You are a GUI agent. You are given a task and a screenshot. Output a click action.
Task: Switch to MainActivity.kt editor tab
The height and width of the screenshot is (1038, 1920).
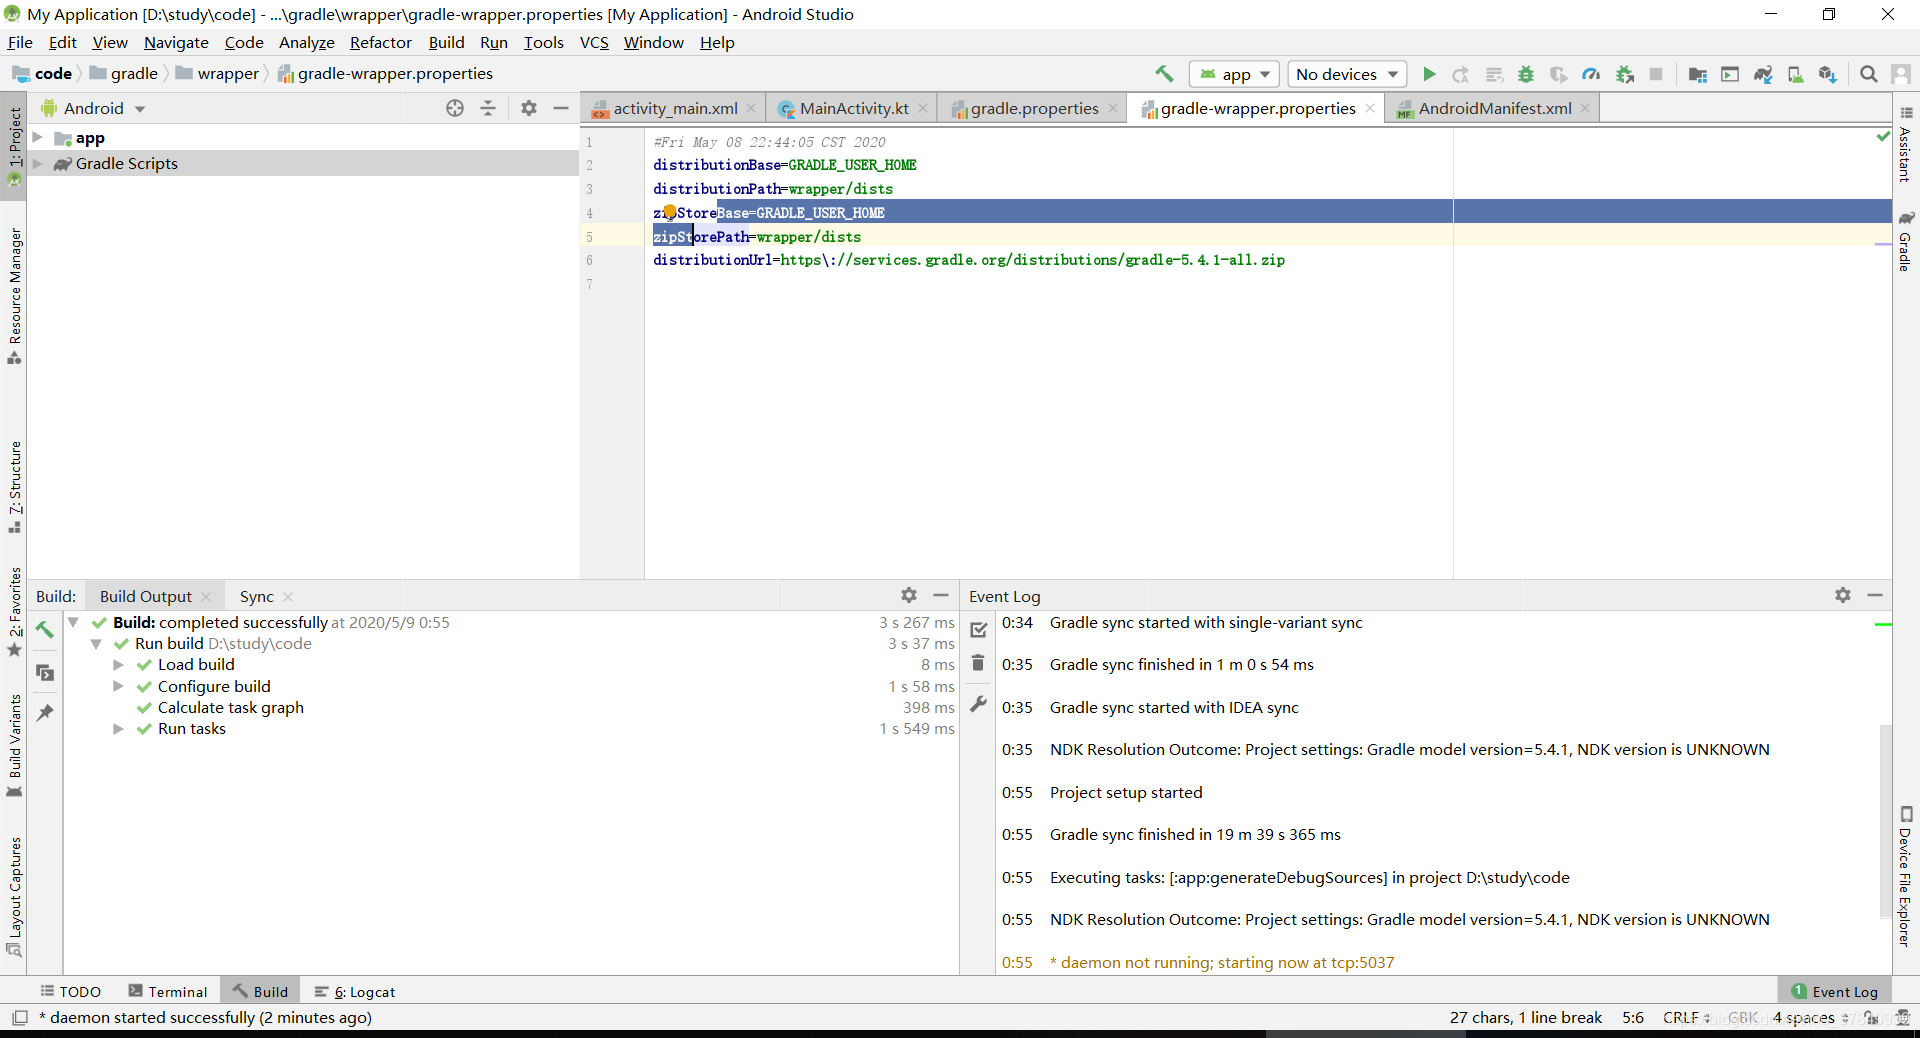click(x=853, y=108)
